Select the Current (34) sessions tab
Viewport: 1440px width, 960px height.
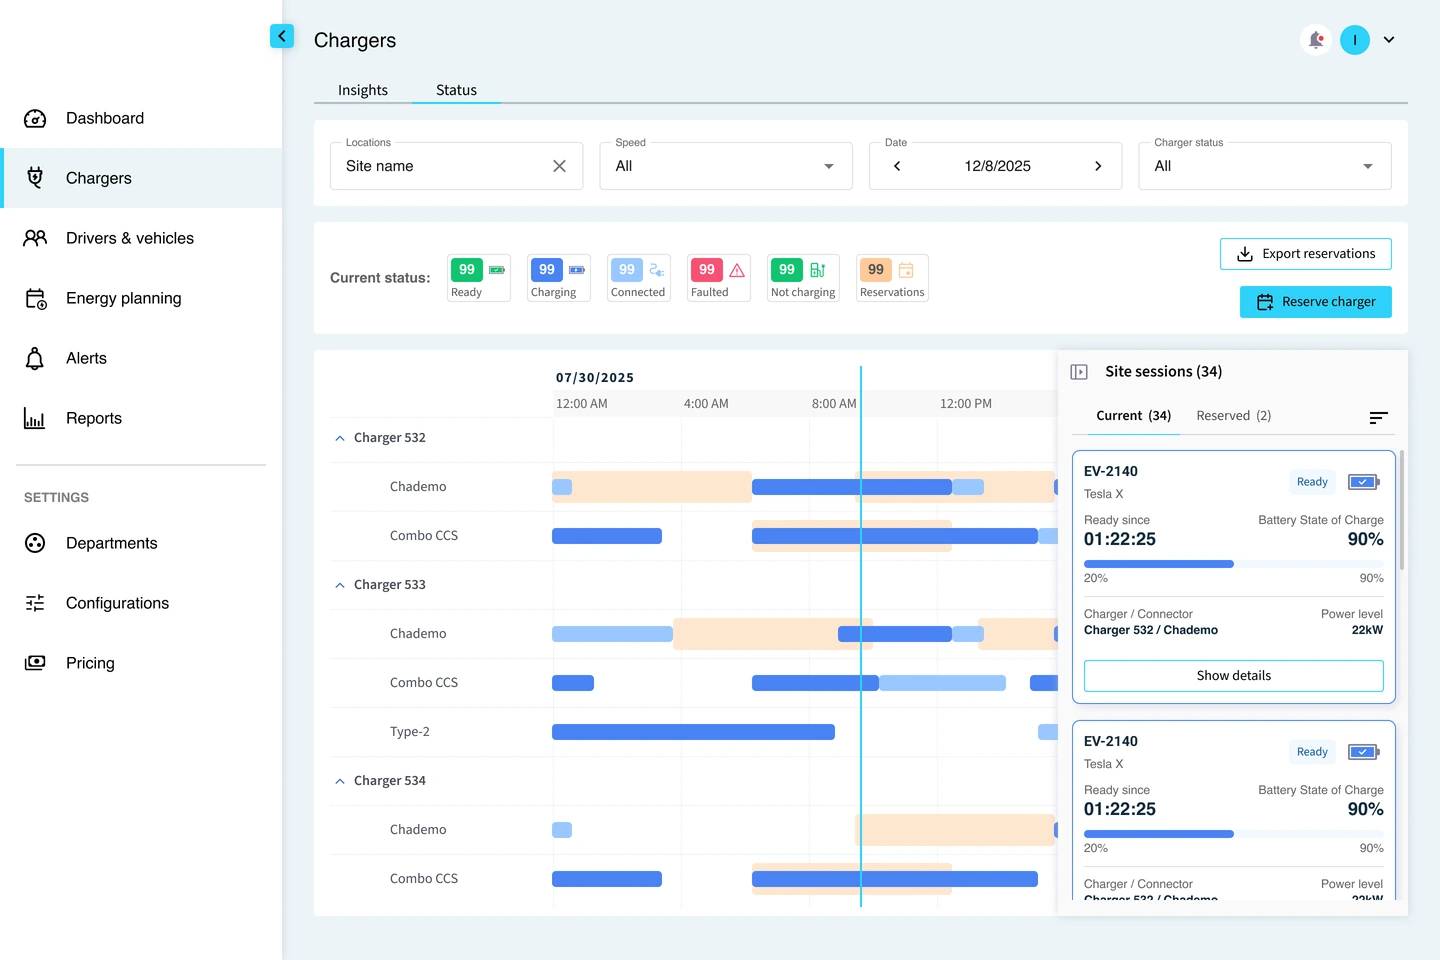1133,416
